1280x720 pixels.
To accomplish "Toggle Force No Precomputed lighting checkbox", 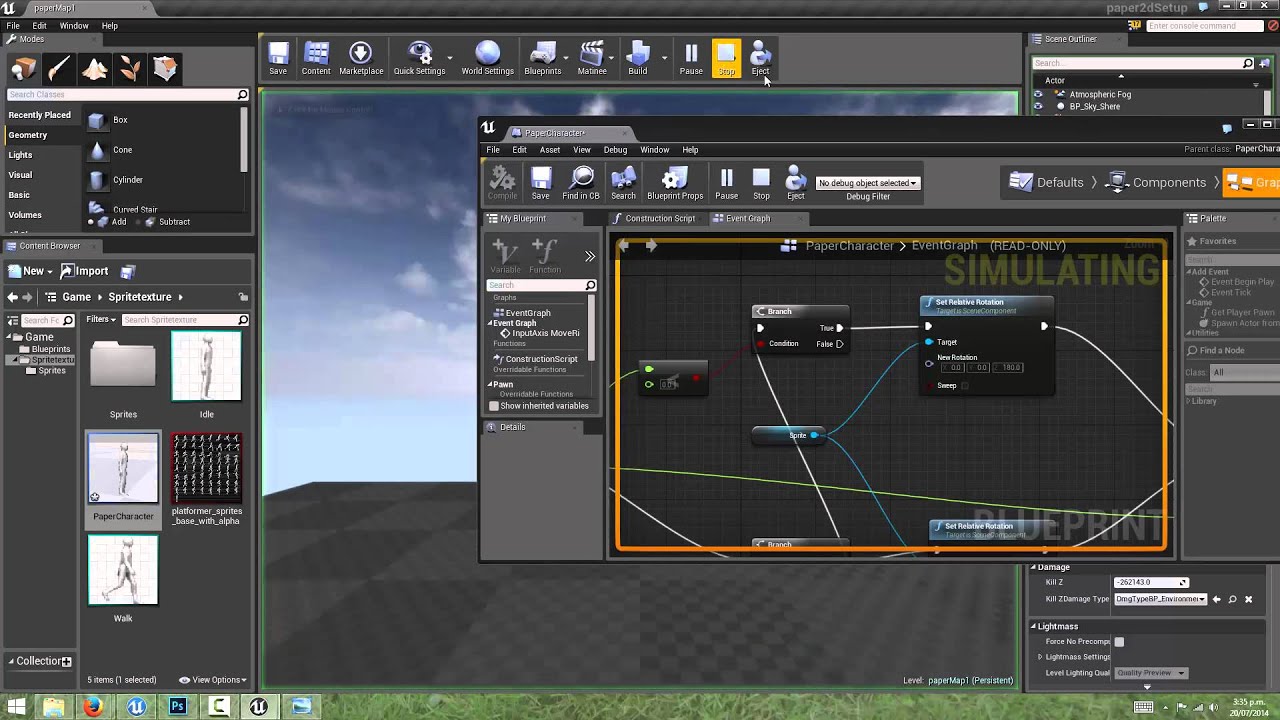I will [x=1119, y=642].
